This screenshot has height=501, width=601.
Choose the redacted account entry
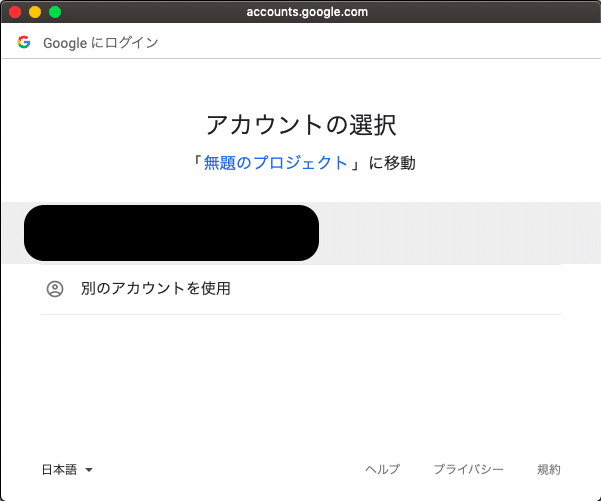[171, 233]
